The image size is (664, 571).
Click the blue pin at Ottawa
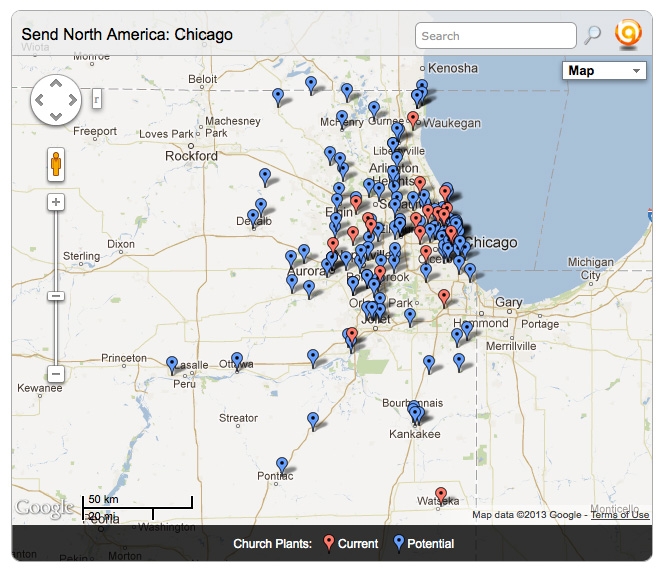point(237,361)
